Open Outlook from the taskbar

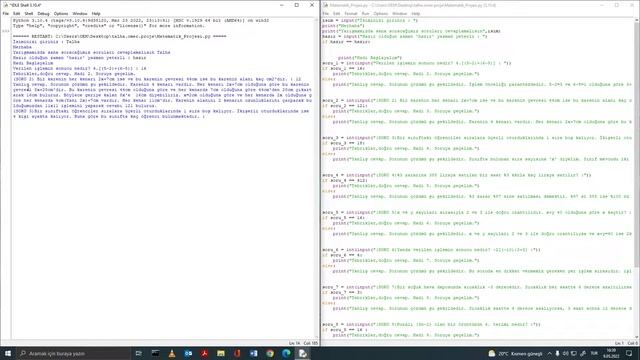coord(188,353)
